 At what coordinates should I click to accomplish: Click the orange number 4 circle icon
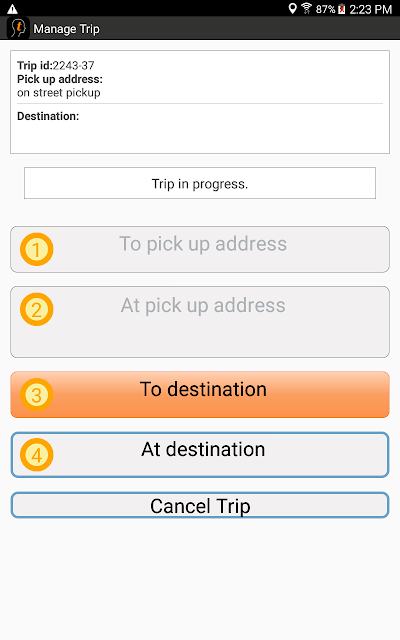pos(37,455)
